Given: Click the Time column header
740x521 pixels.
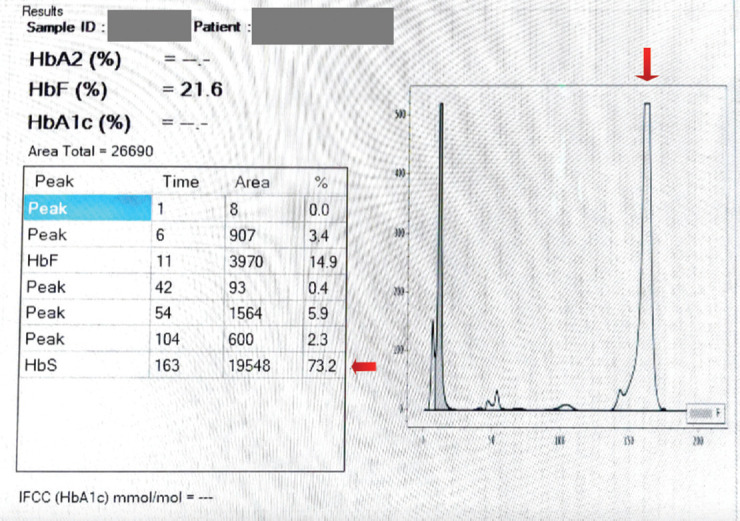Looking at the screenshot, I should click(x=180, y=182).
